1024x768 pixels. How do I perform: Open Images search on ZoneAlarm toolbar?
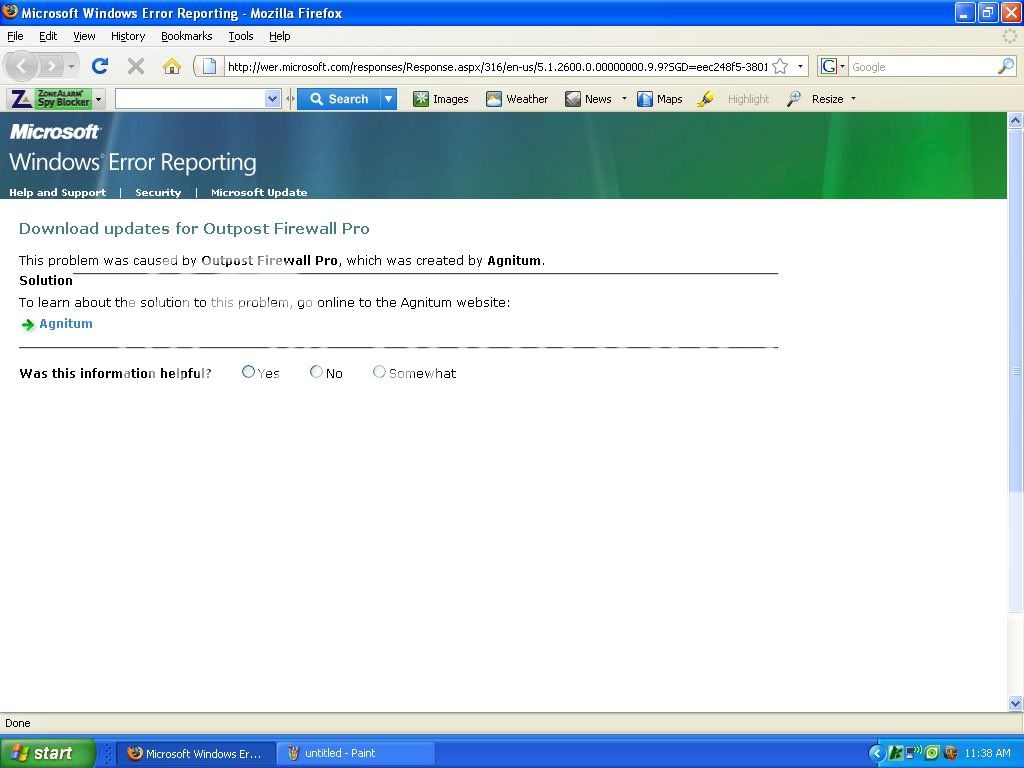(x=441, y=99)
